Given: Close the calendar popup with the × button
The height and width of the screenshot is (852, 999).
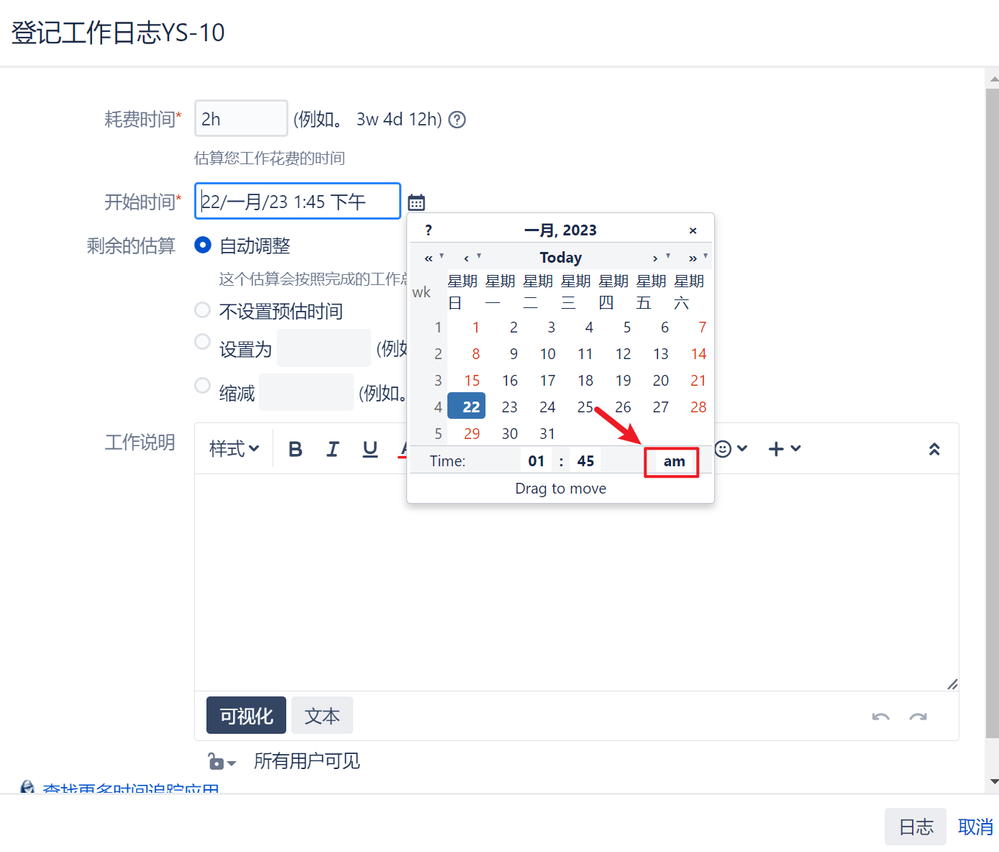Looking at the screenshot, I should (x=693, y=230).
